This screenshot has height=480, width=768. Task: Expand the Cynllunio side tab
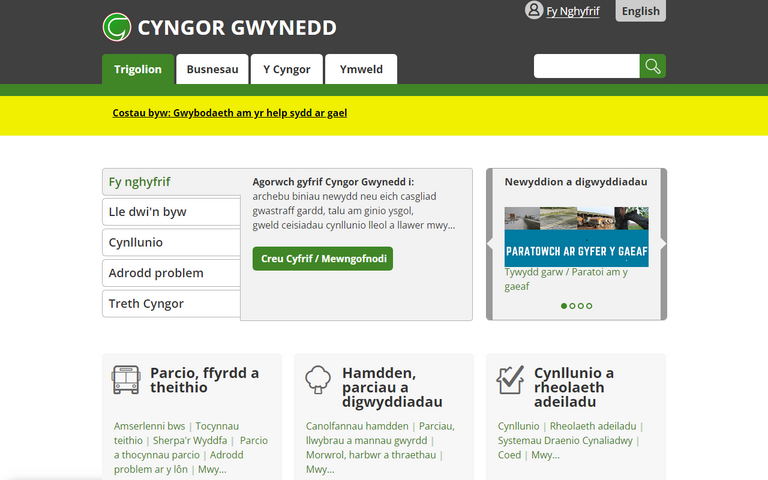coord(171,243)
